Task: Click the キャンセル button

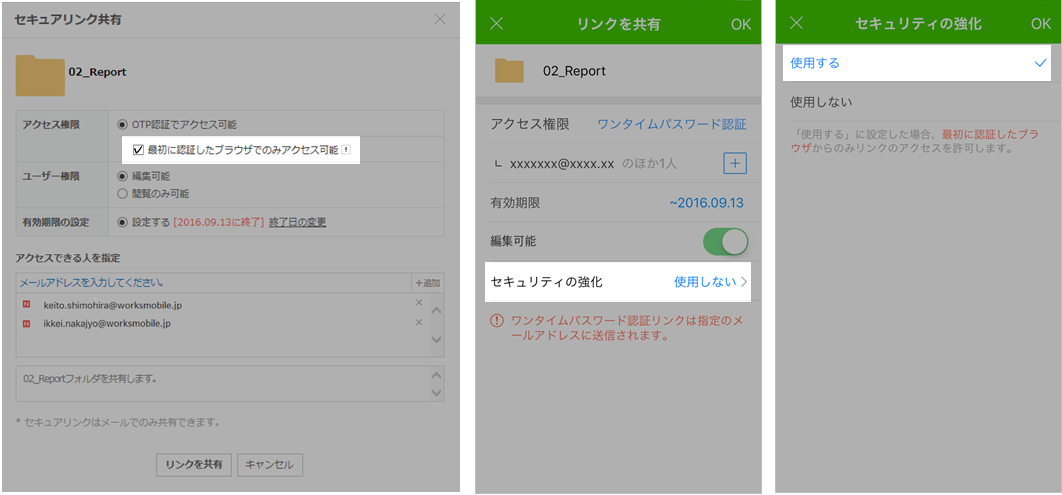Action: pos(269,465)
